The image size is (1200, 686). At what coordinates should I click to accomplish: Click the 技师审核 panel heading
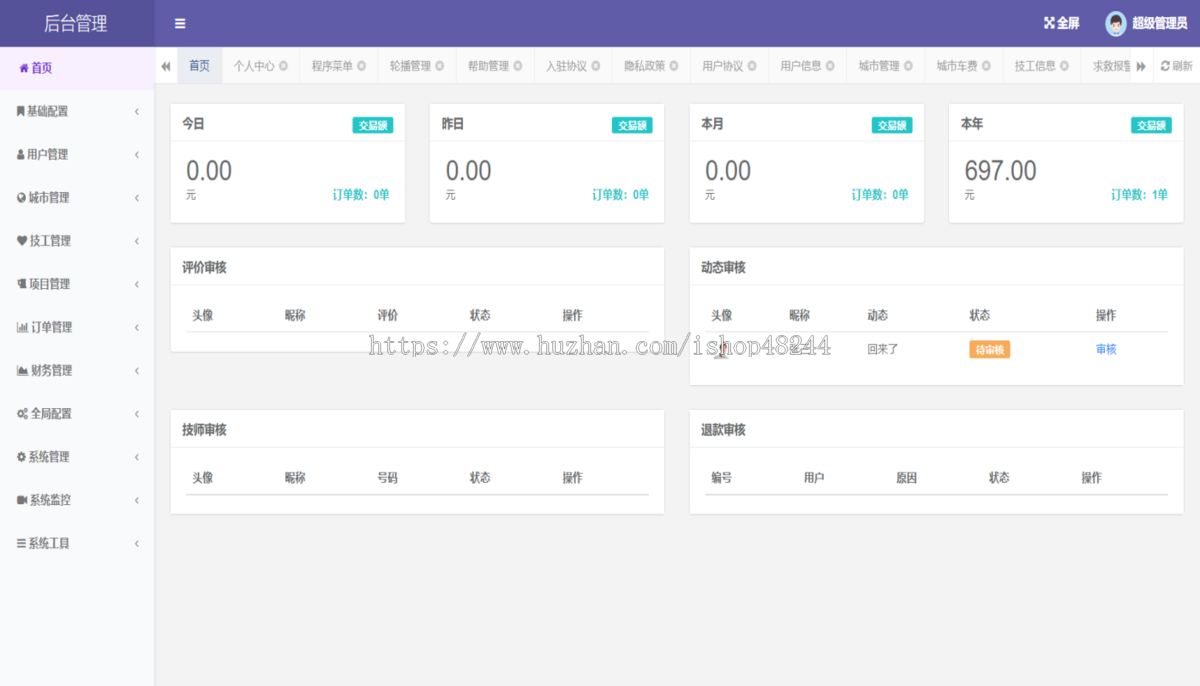[x=204, y=430]
